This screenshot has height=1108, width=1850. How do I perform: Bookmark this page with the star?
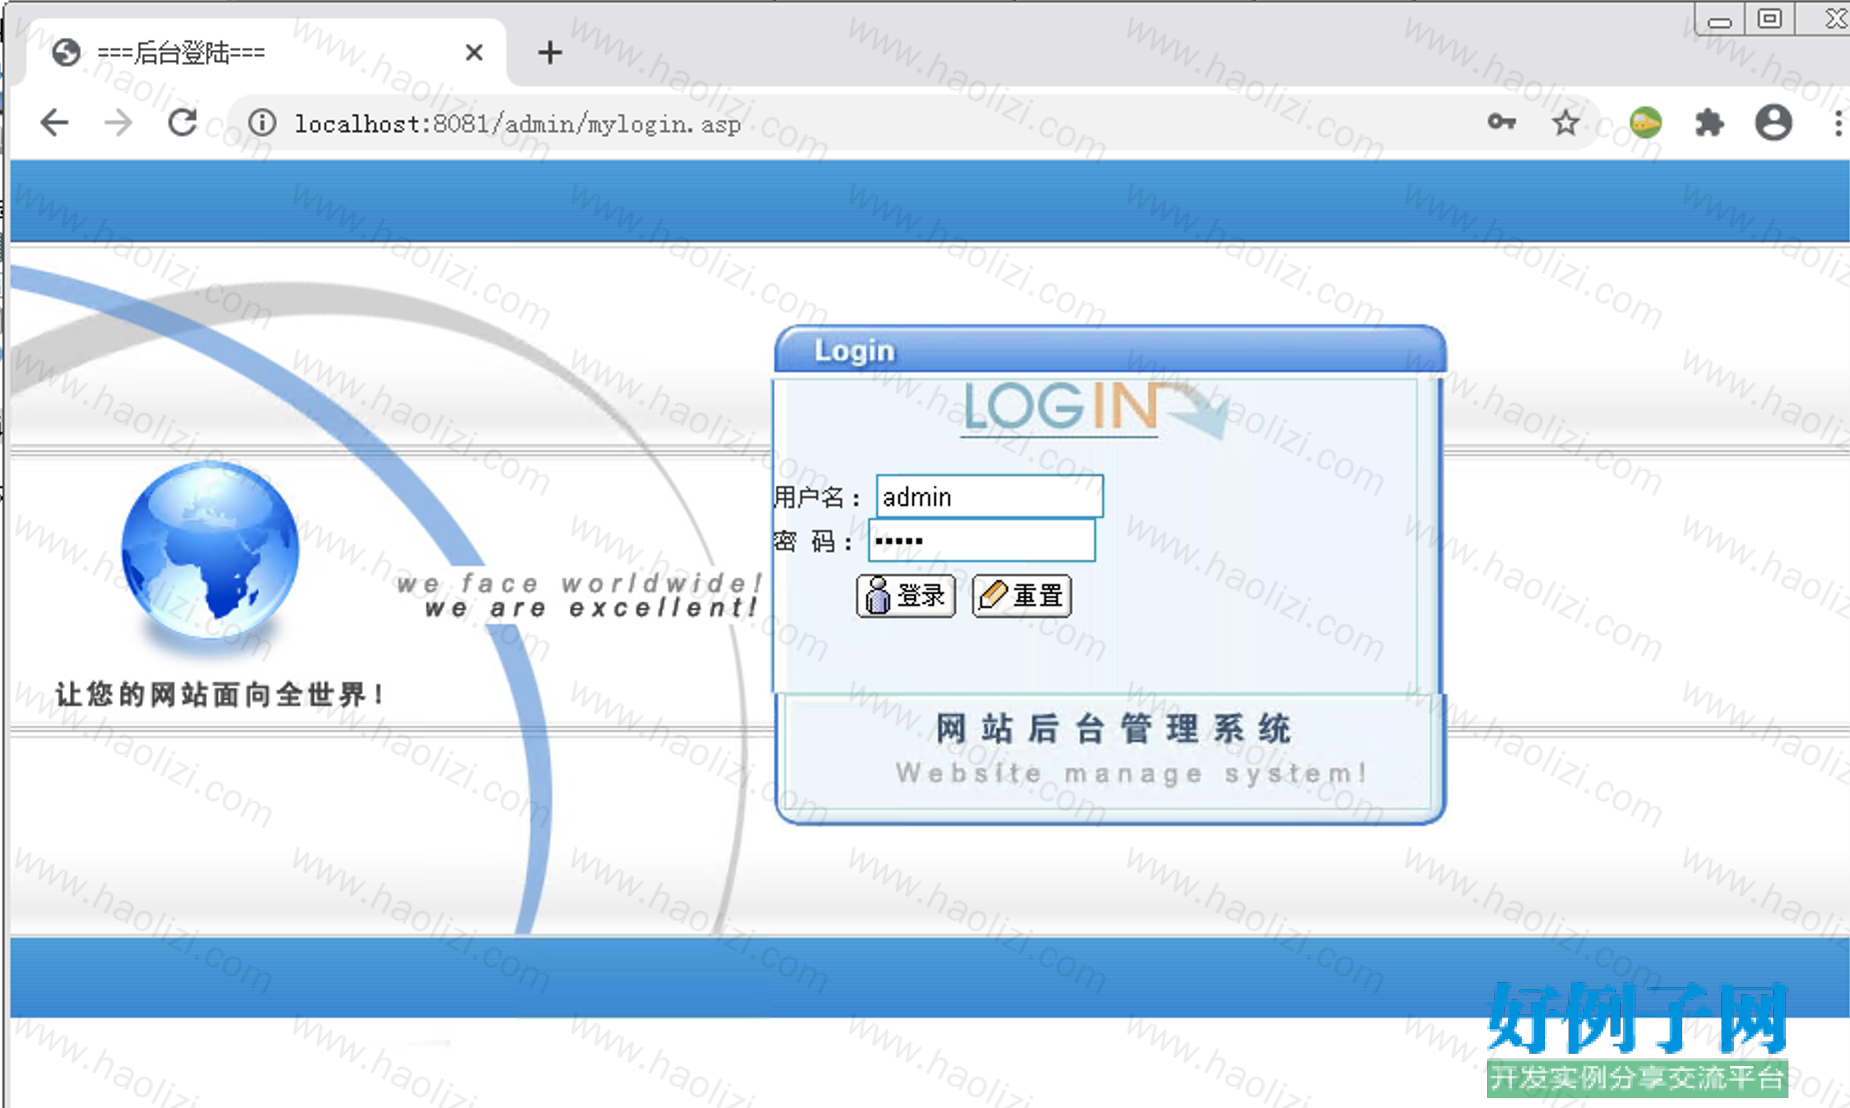click(1566, 123)
